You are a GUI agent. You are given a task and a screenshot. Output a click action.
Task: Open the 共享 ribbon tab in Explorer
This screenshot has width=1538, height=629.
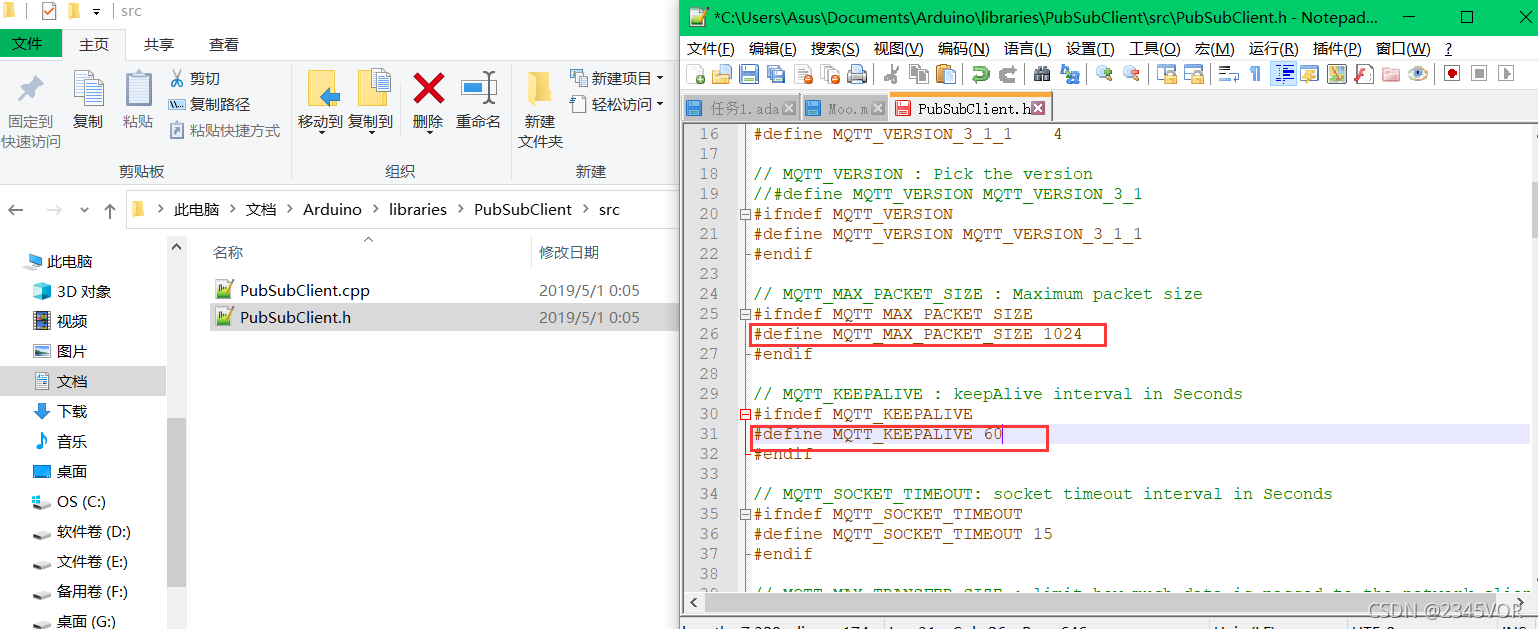pyautogui.click(x=158, y=44)
